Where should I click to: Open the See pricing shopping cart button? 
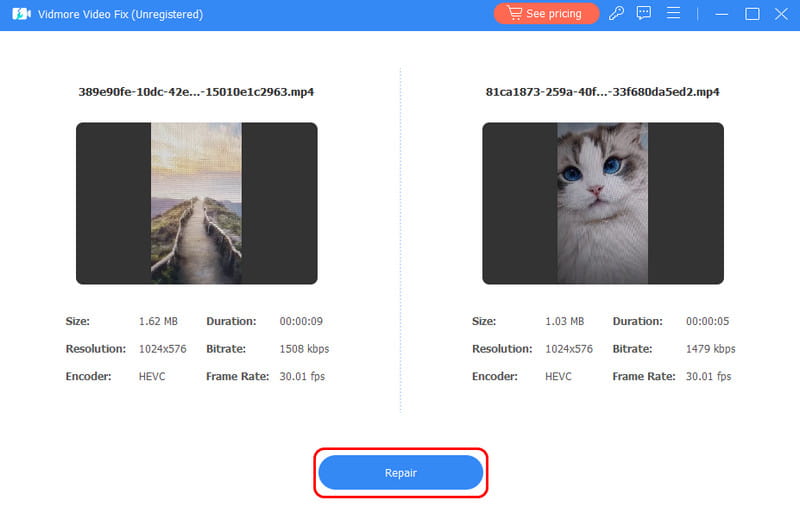point(546,14)
